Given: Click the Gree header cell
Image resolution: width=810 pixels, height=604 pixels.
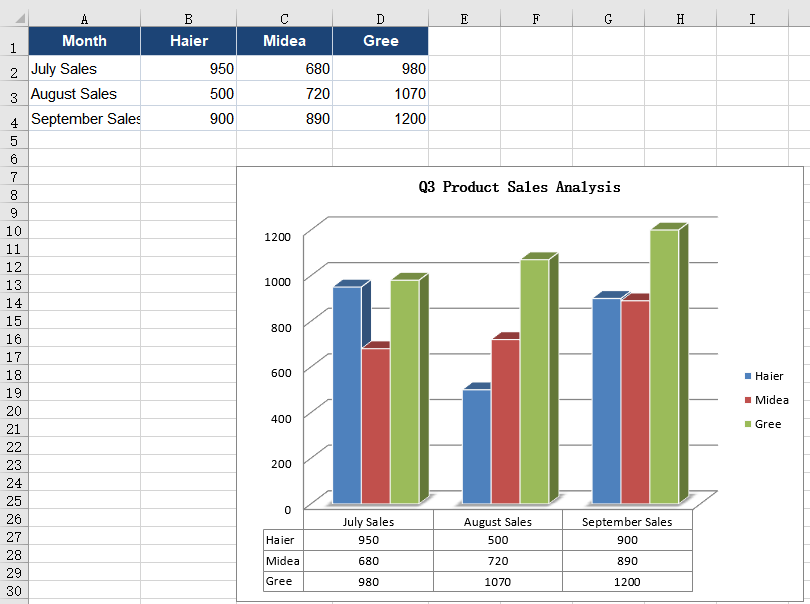Looking at the screenshot, I should [380, 41].
